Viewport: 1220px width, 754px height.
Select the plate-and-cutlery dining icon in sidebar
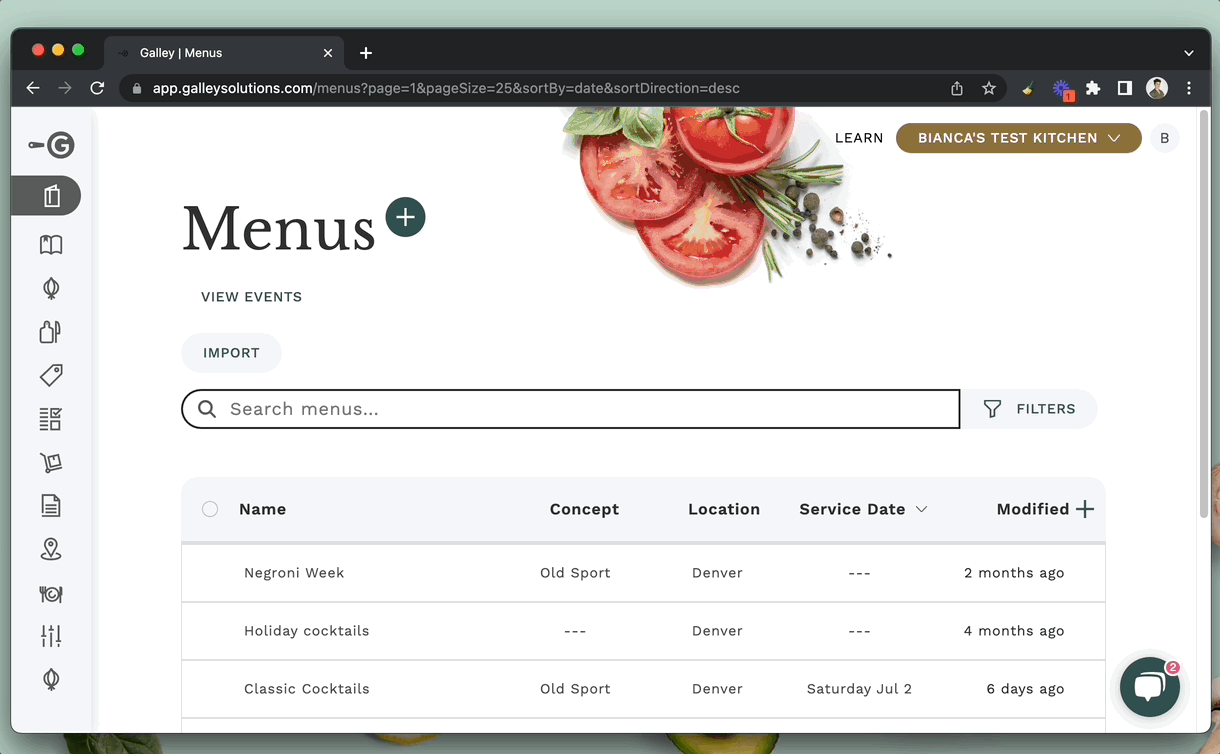pyautogui.click(x=50, y=593)
